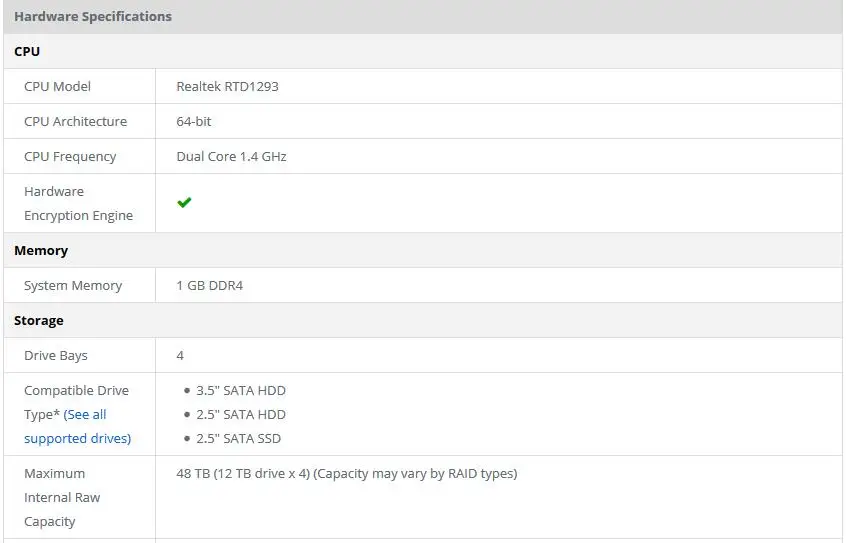
Task: Click the Dual Core 1.4 GHz value
Action: pos(231,157)
